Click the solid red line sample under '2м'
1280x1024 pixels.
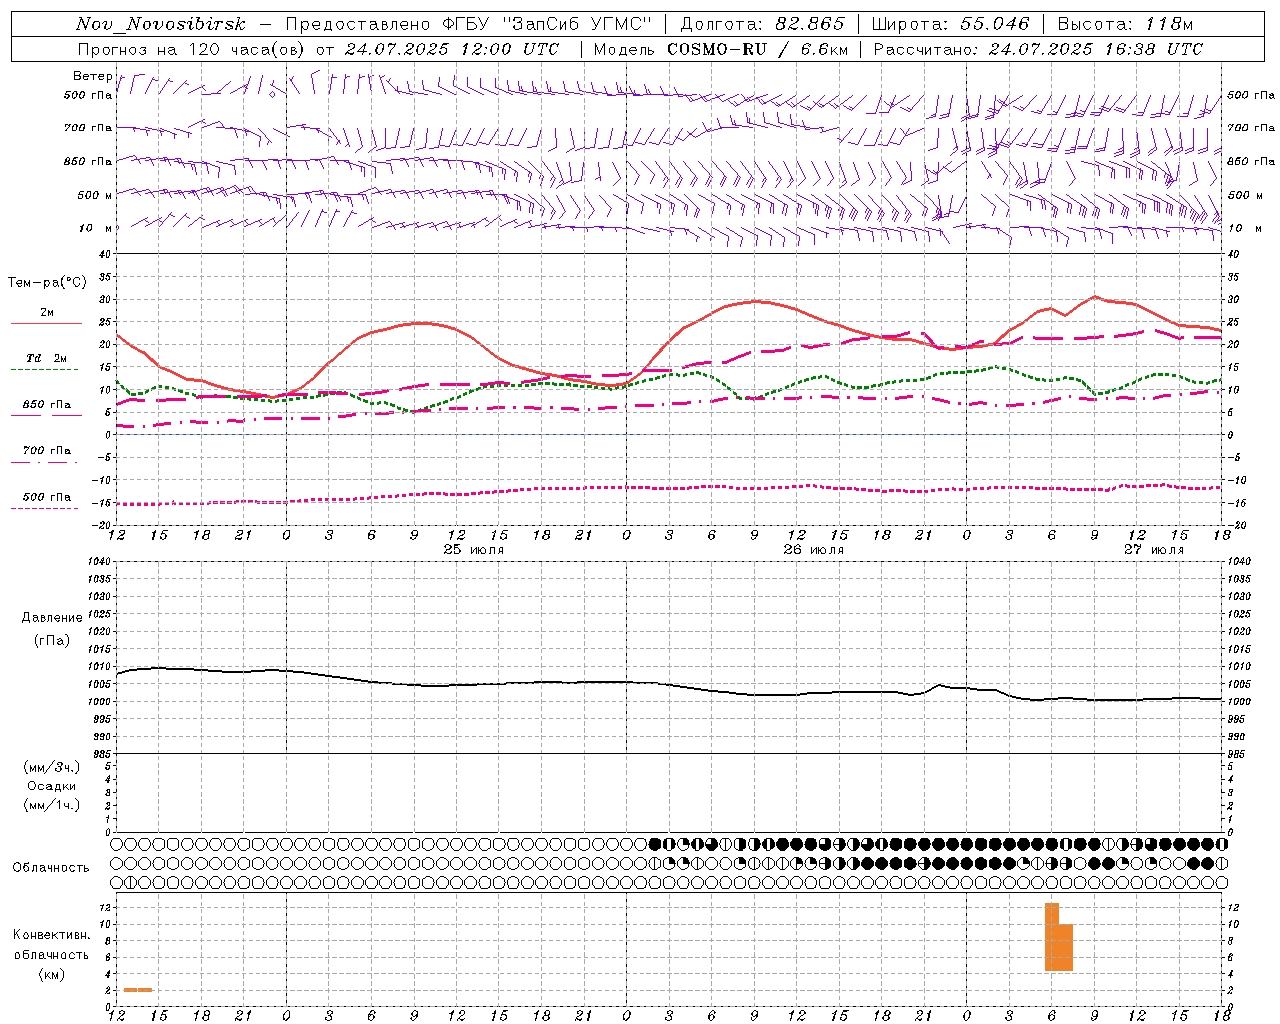tap(46, 324)
